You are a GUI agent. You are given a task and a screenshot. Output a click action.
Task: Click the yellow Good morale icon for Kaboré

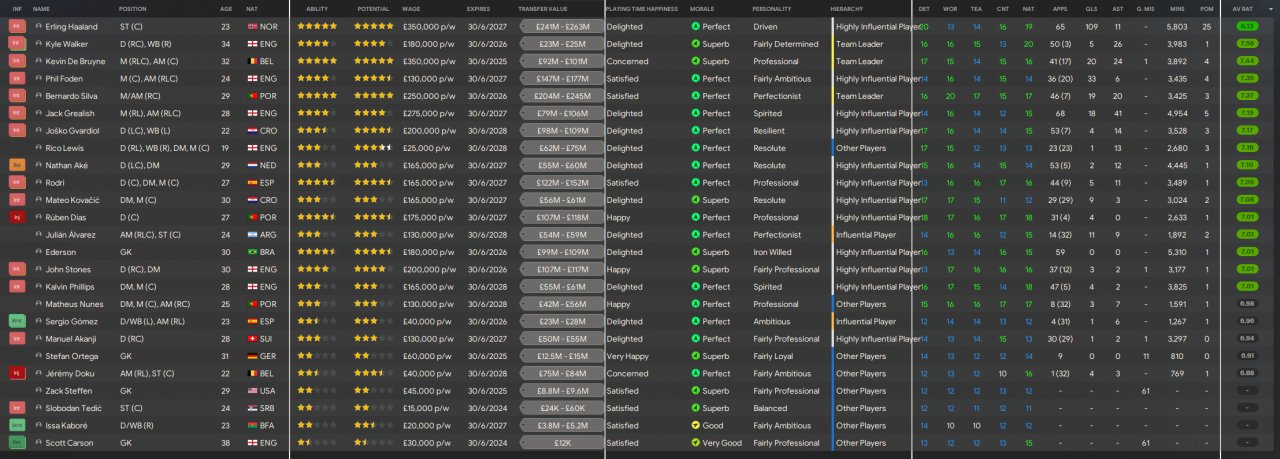(x=696, y=426)
